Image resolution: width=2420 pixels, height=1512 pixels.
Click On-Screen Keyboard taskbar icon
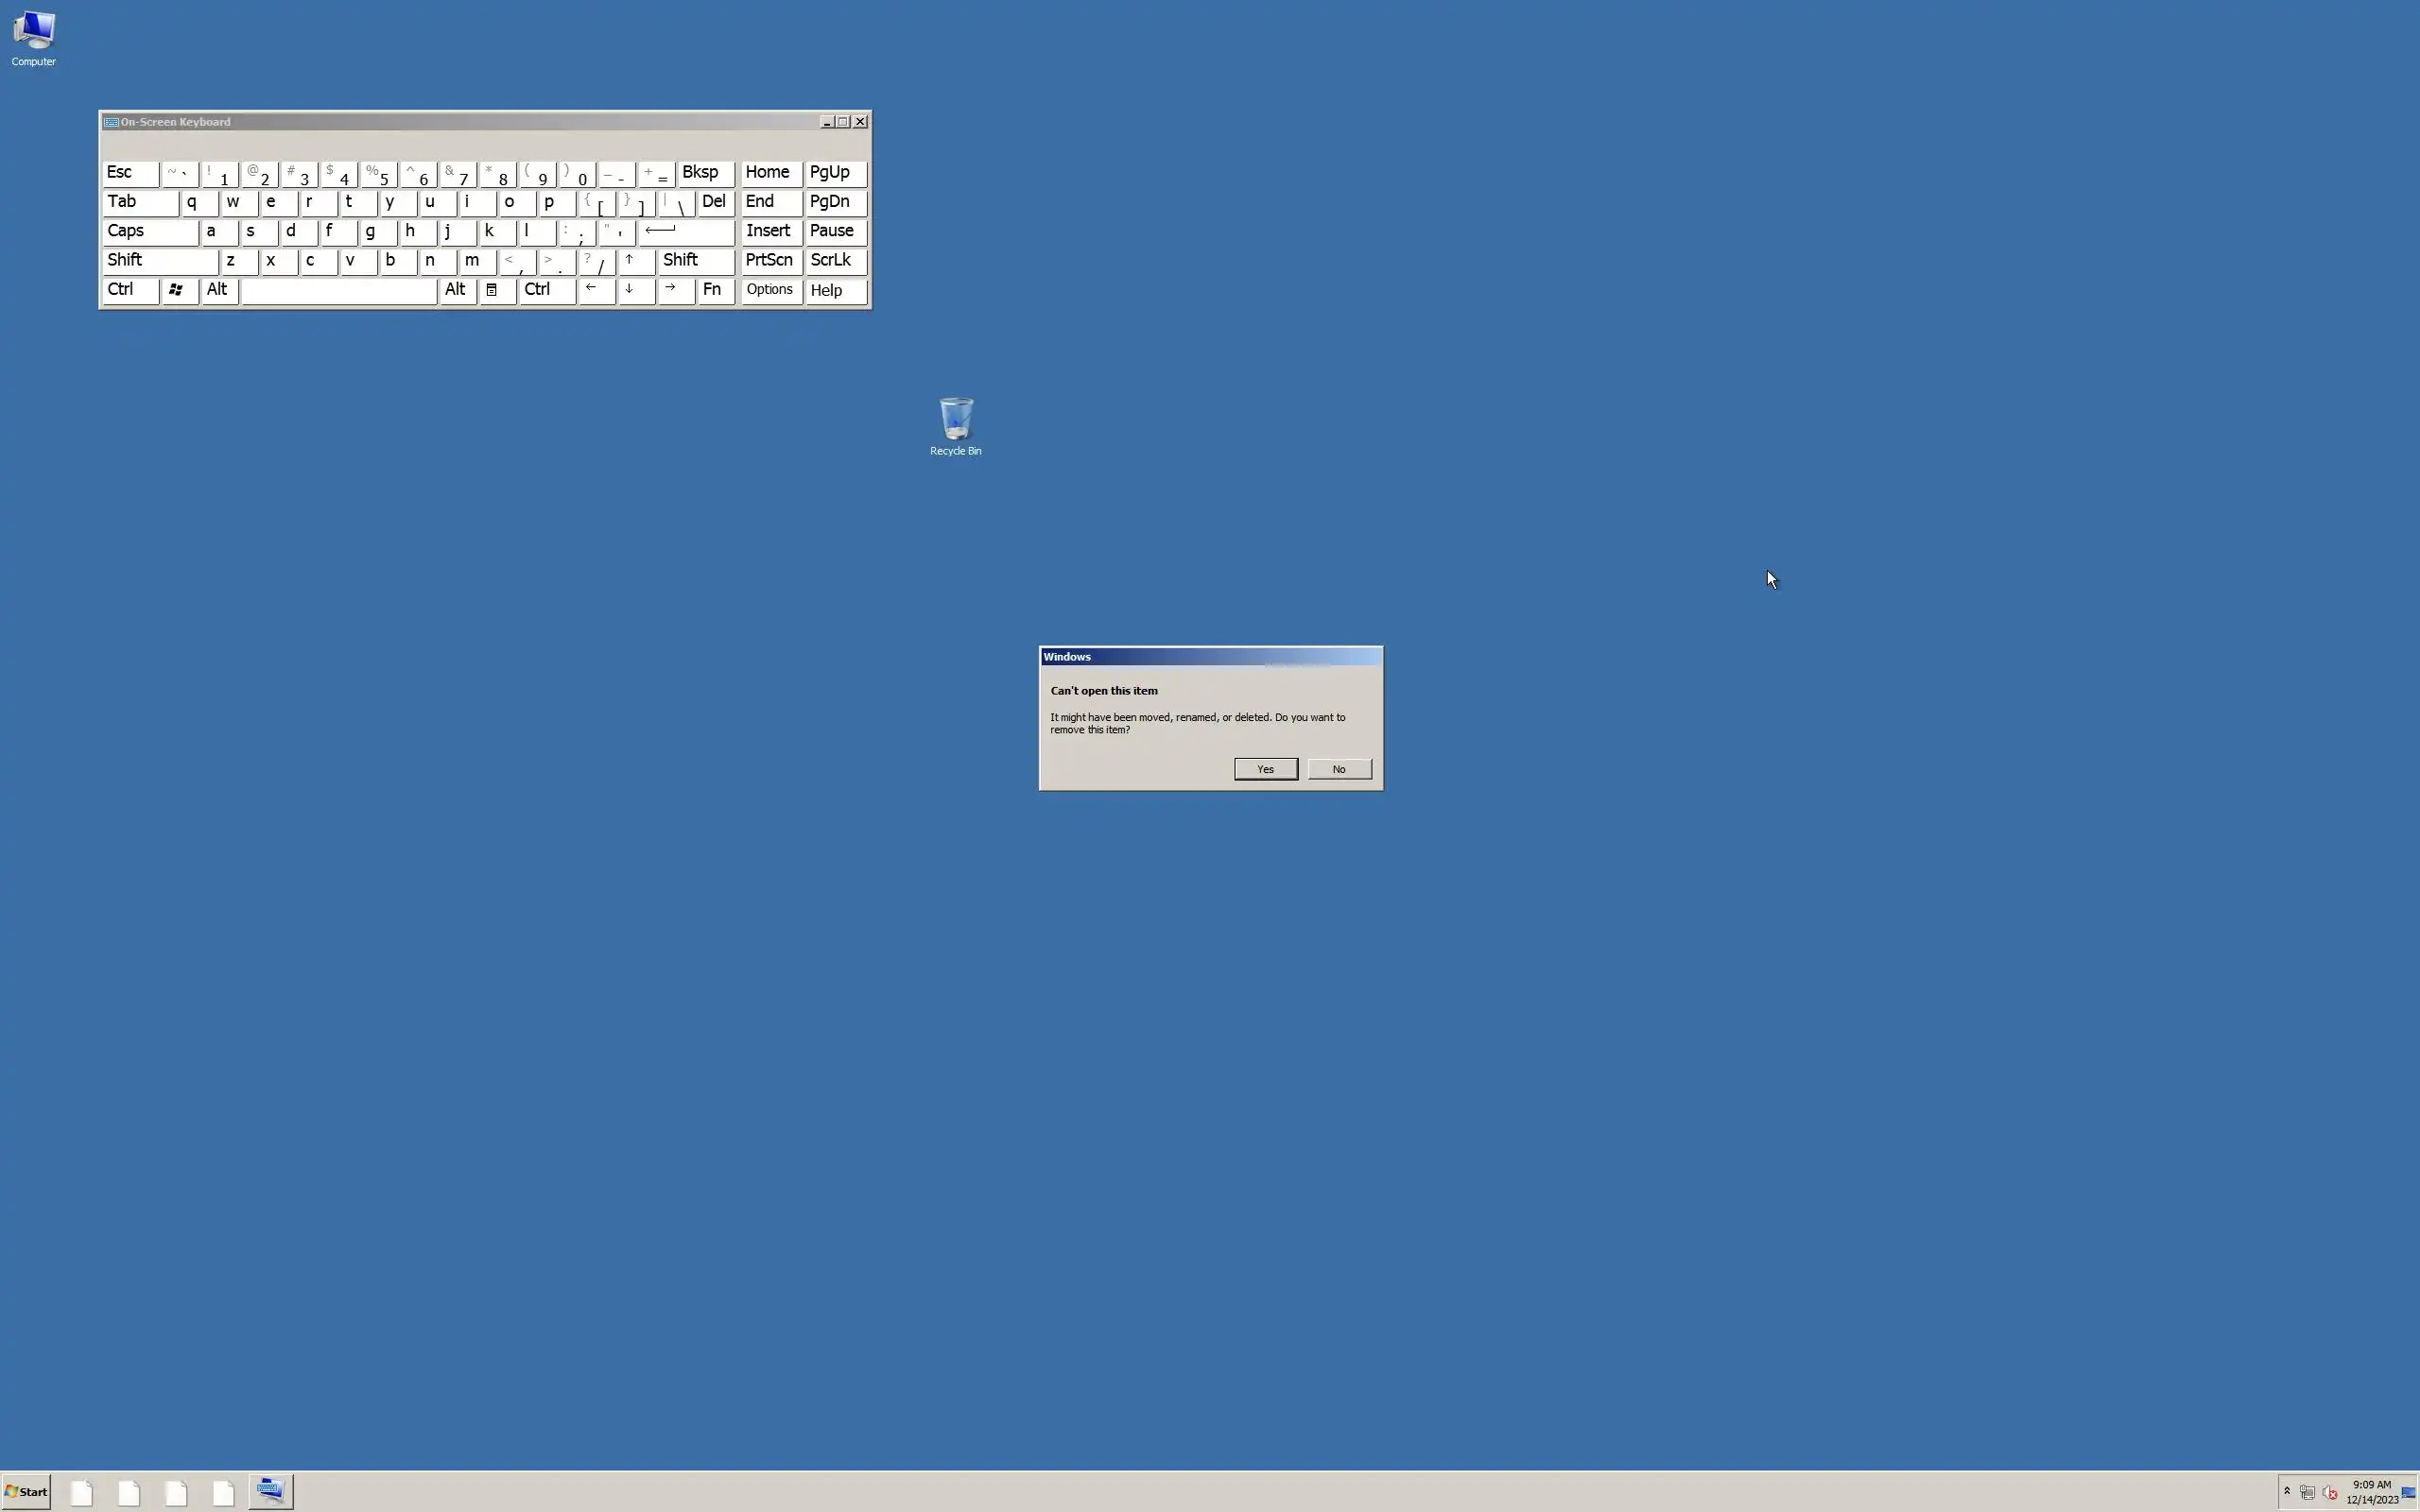pyautogui.click(x=270, y=1491)
